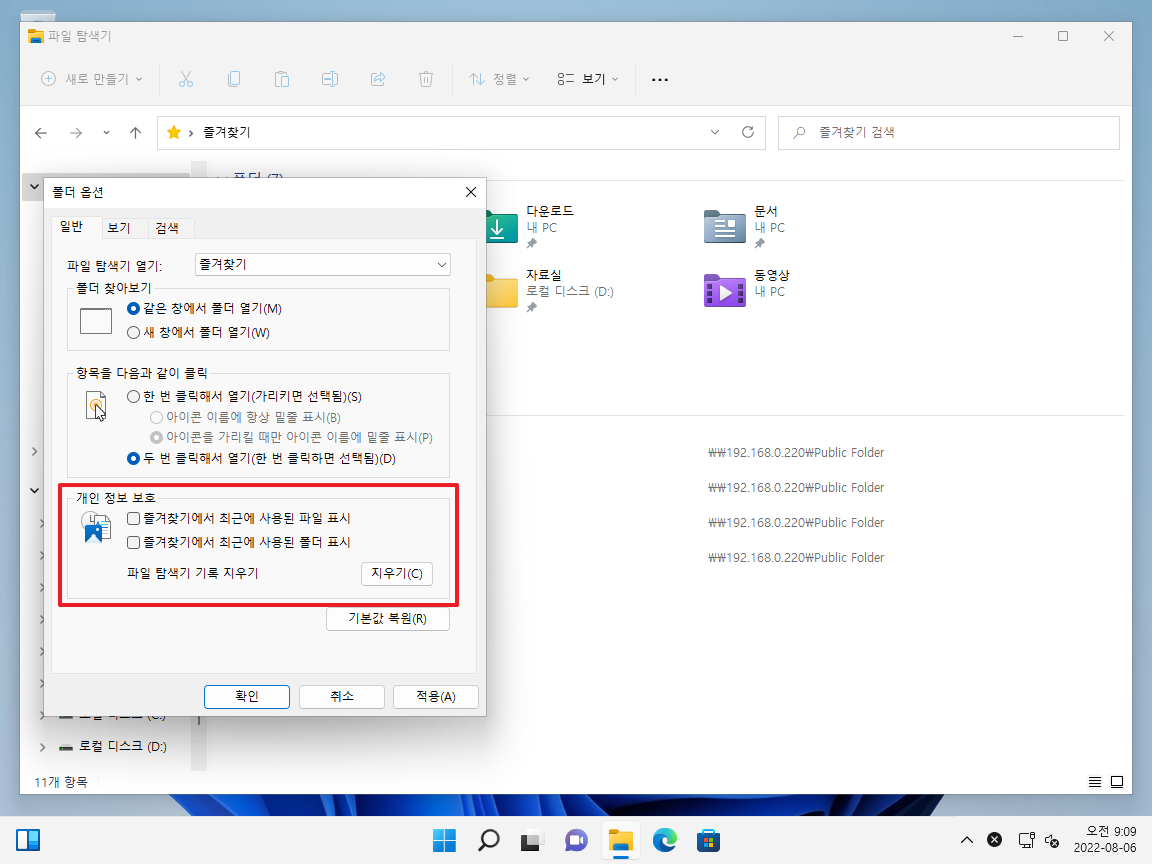Confirm with 확인 button

tap(247, 696)
